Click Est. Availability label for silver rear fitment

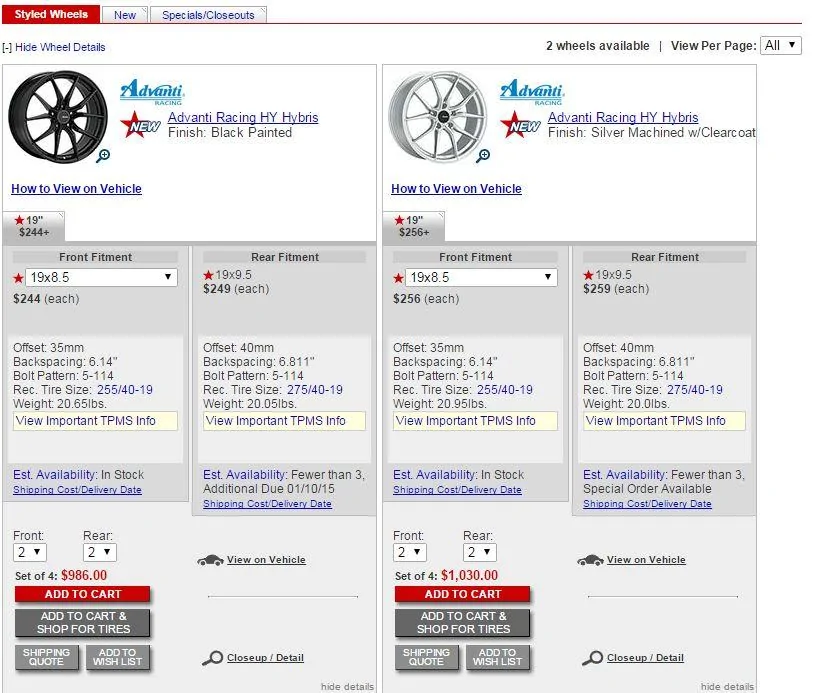[x=625, y=475]
